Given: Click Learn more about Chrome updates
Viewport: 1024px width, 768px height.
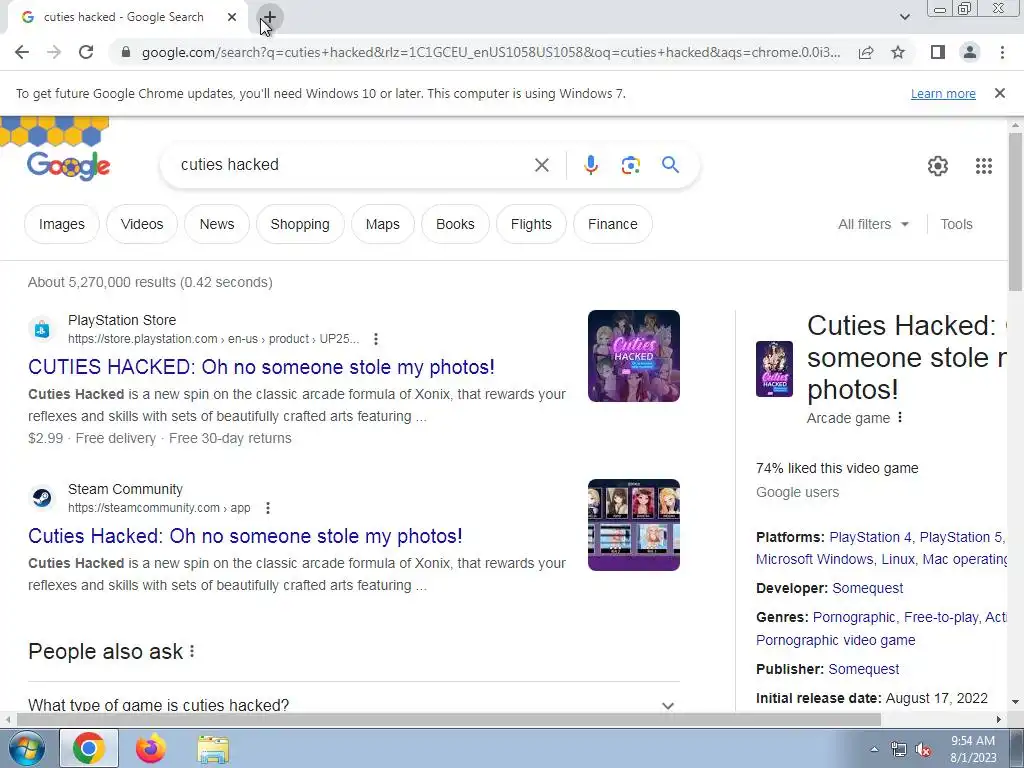Looking at the screenshot, I should click(943, 93).
